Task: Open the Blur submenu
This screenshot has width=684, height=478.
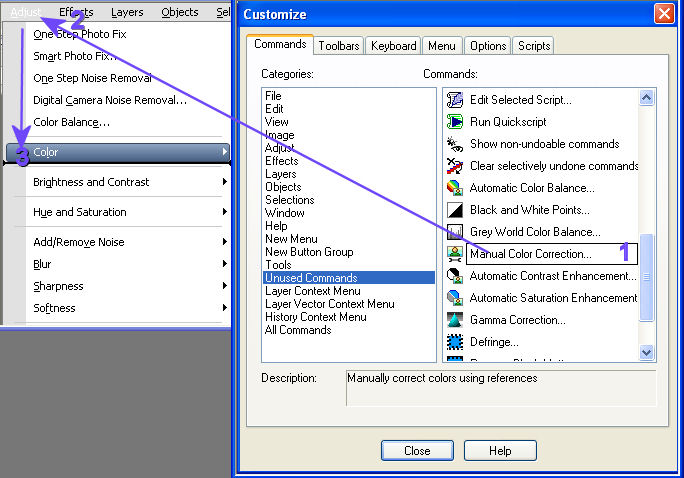Action: (x=120, y=264)
